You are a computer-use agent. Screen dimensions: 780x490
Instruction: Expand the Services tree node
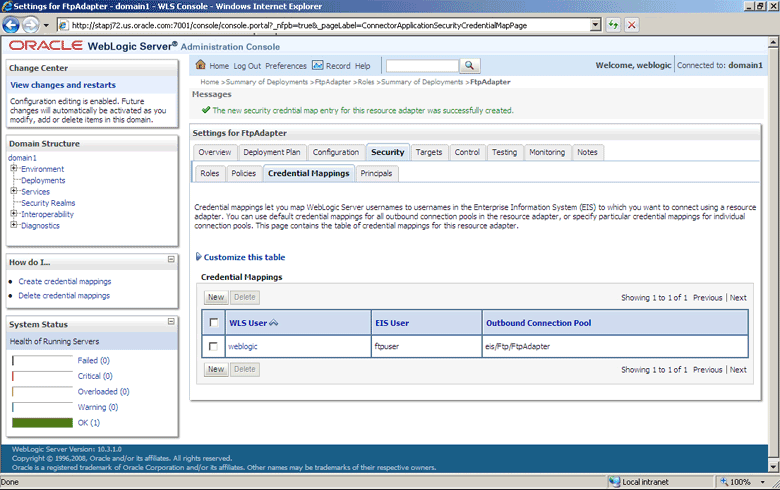14,191
